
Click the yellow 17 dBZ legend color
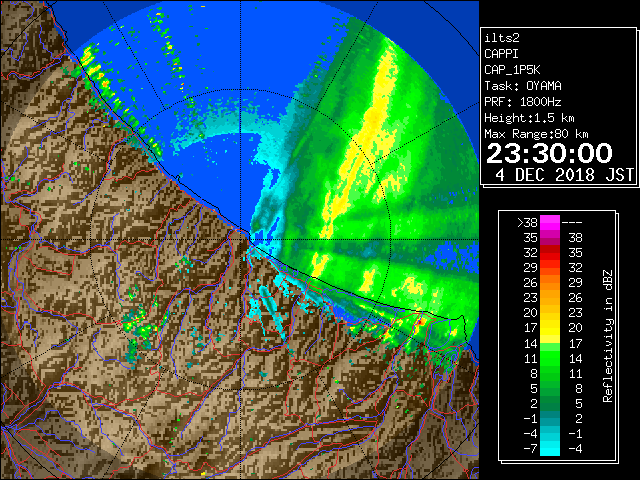(x=549, y=328)
